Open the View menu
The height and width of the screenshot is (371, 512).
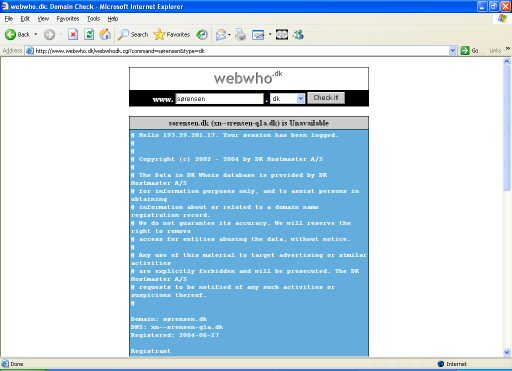[43, 19]
